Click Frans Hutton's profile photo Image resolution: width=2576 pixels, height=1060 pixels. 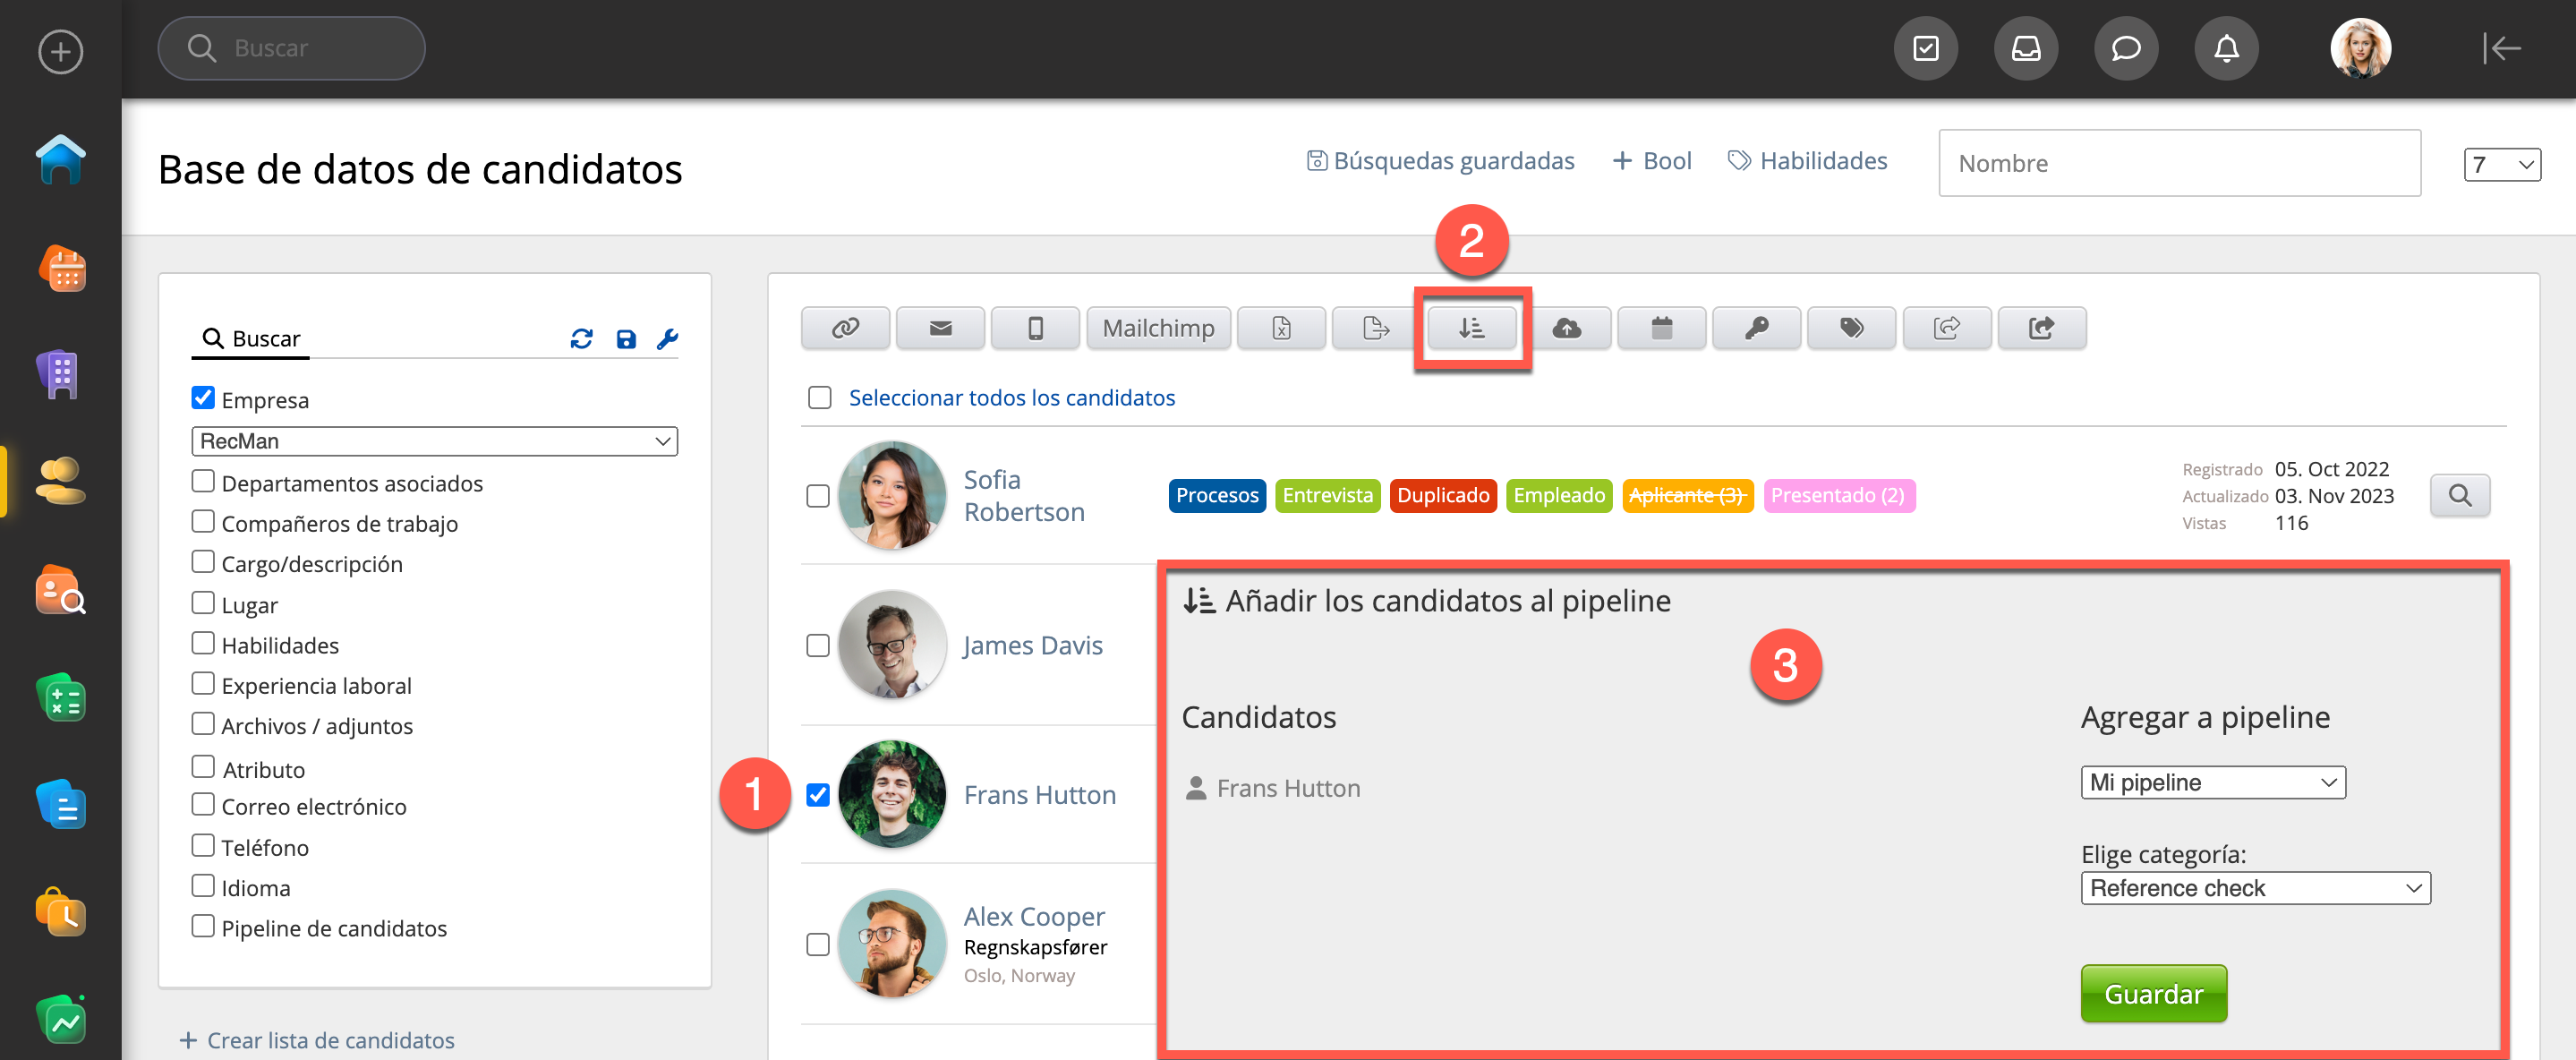892,795
